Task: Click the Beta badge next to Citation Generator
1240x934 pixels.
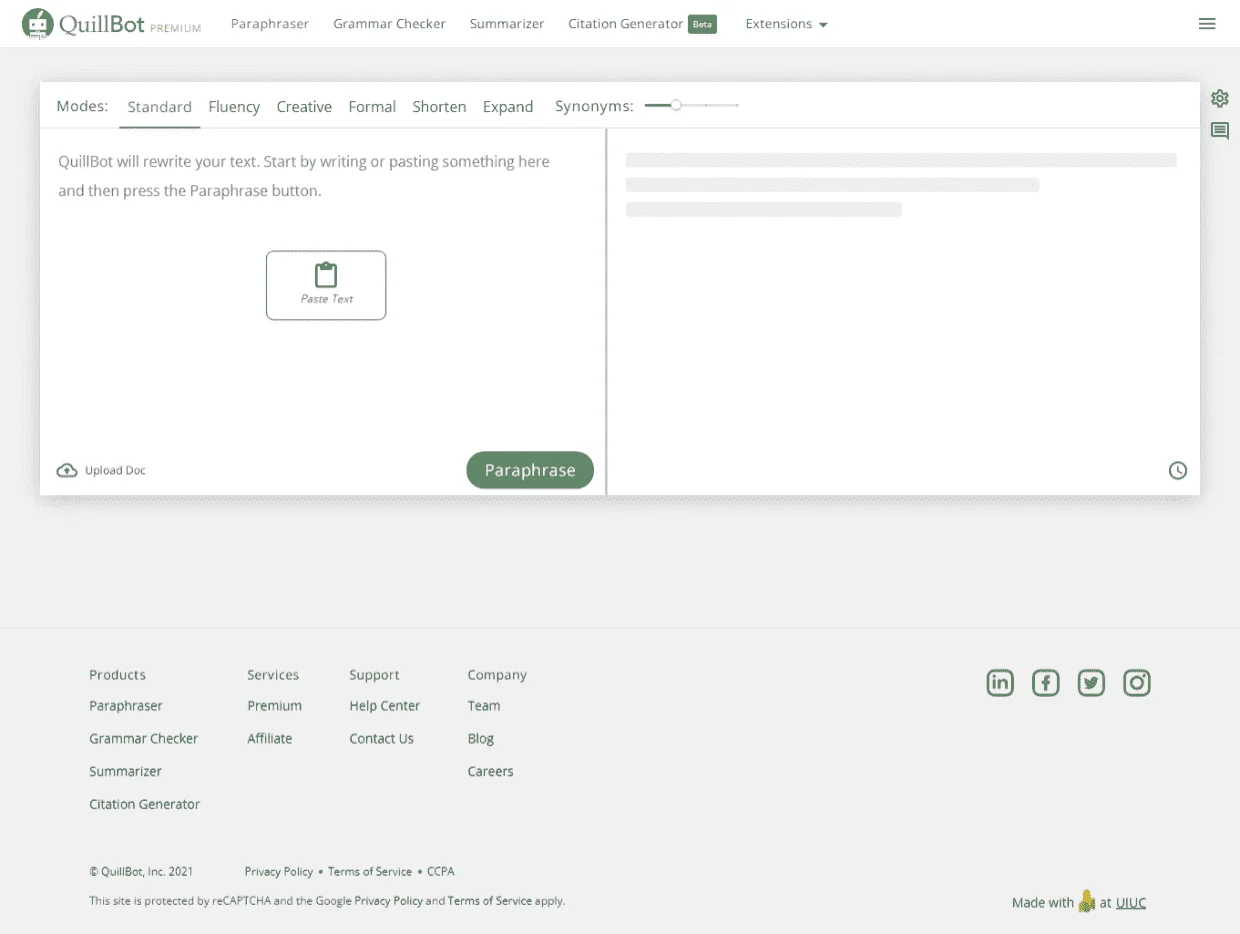Action: 702,24
